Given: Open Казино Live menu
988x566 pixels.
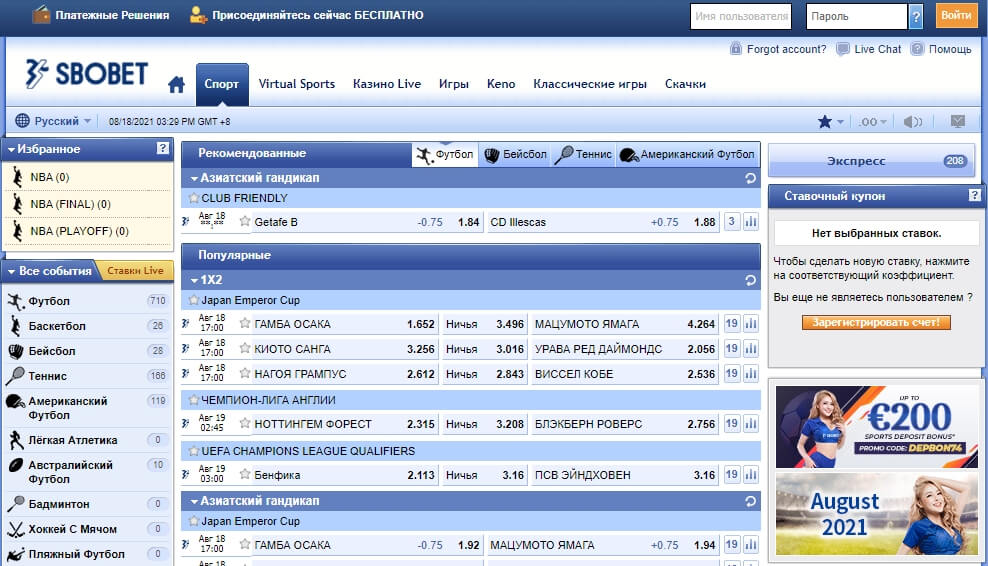Looking at the screenshot, I should click(x=387, y=84).
